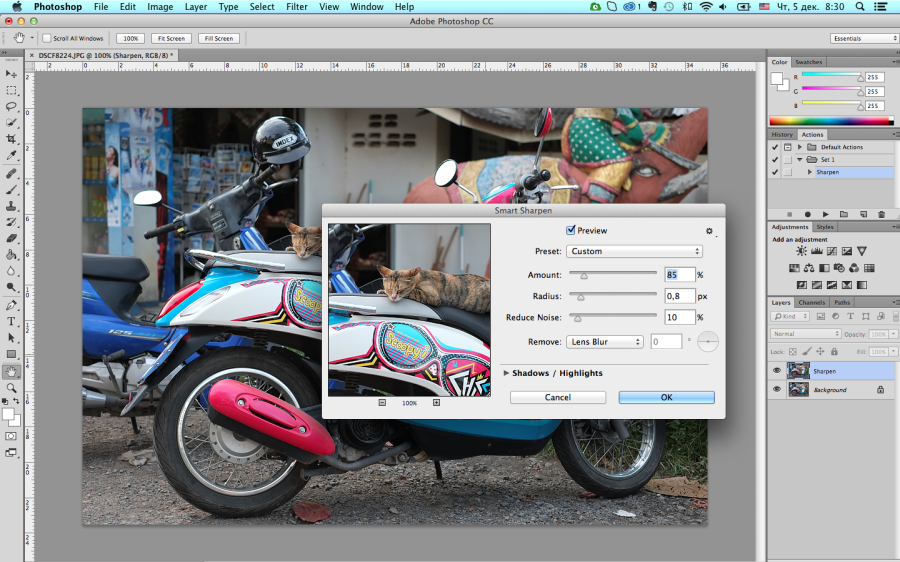This screenshot has height=562, width=900.
Task: Cancel the Smart Sharpen dialog
Action: point(557,397)
